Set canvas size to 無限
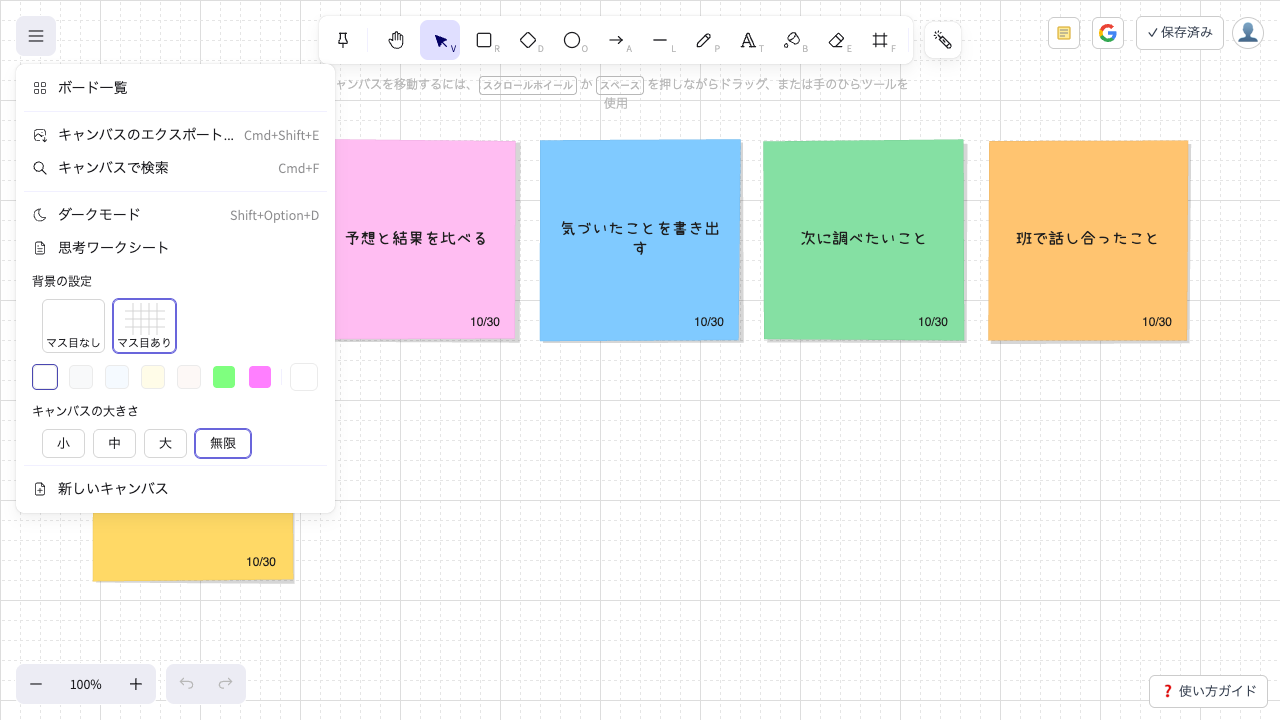The image size is (1280, 720). (x=223, y=443)
